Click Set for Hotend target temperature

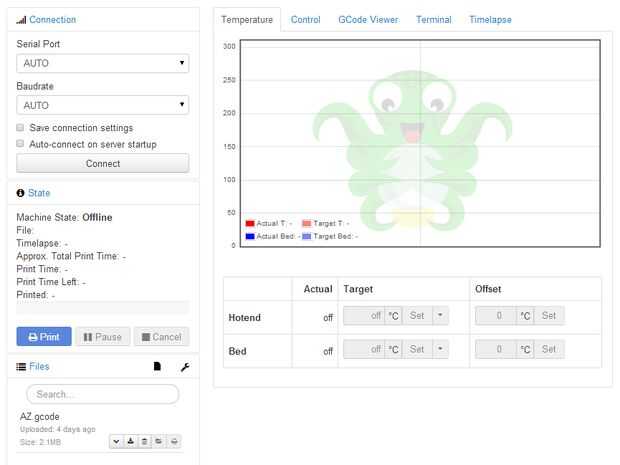coord(417,316)
